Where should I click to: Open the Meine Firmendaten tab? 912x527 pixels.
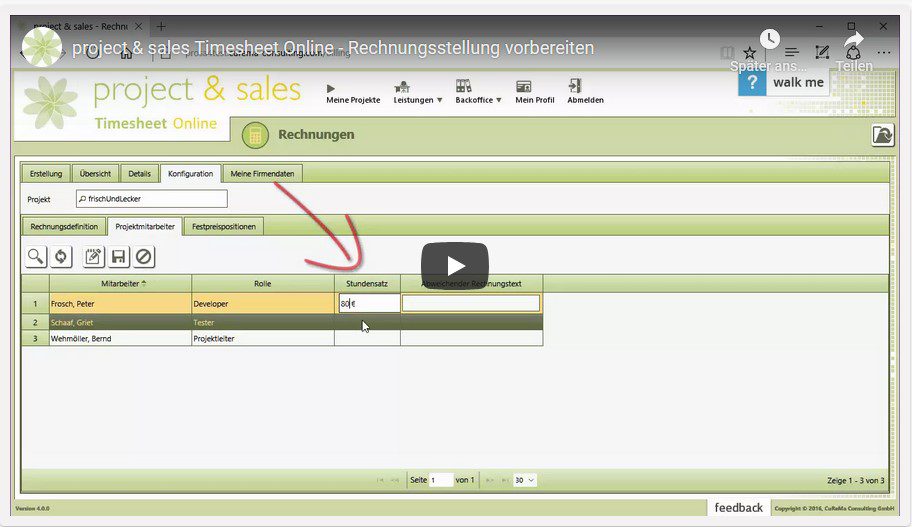[262, 173]
